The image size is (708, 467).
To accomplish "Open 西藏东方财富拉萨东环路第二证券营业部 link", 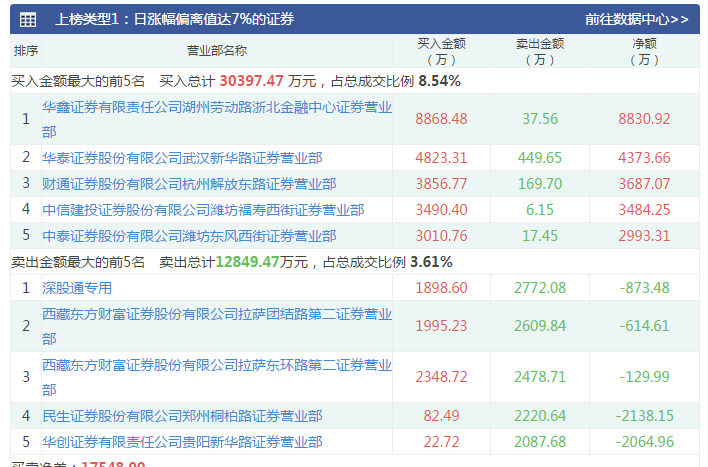I will point(217,377).
